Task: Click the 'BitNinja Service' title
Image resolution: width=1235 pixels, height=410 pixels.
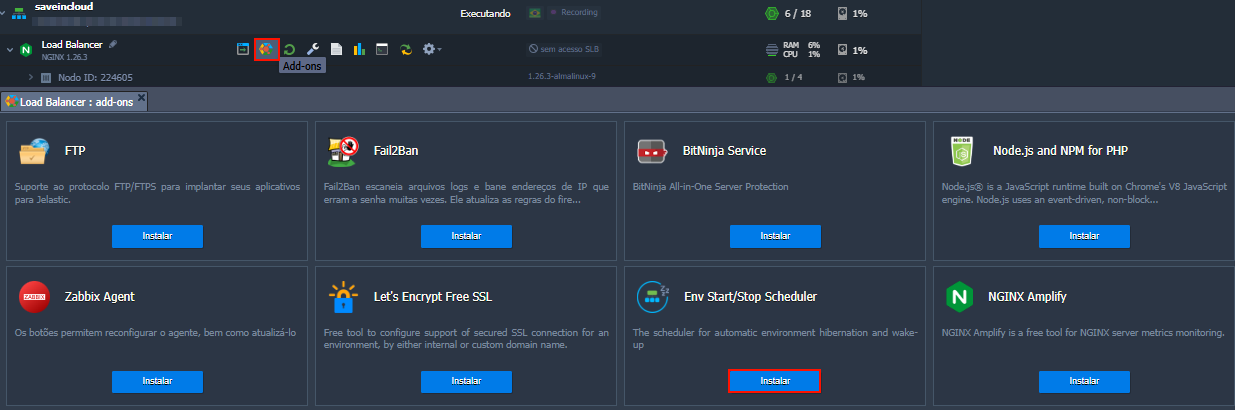Action: click(x=724, y=151)
